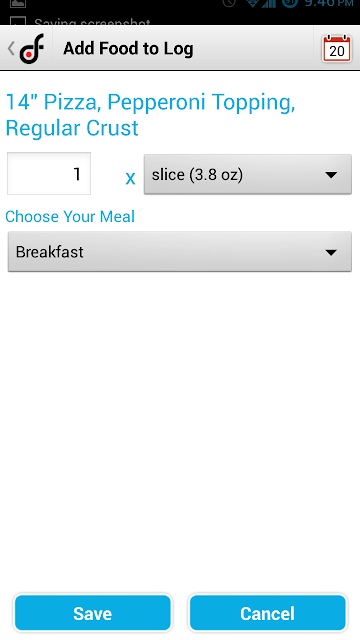Focus the quantity field showing 1
This screenshot has height=640, width=360.
coord(49,174)
